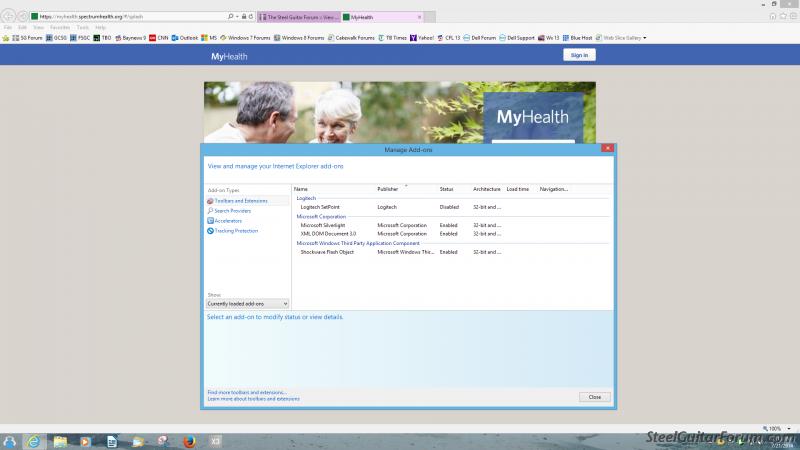
Task: Open the MS favorite bookmark
Action: [209, 38]
